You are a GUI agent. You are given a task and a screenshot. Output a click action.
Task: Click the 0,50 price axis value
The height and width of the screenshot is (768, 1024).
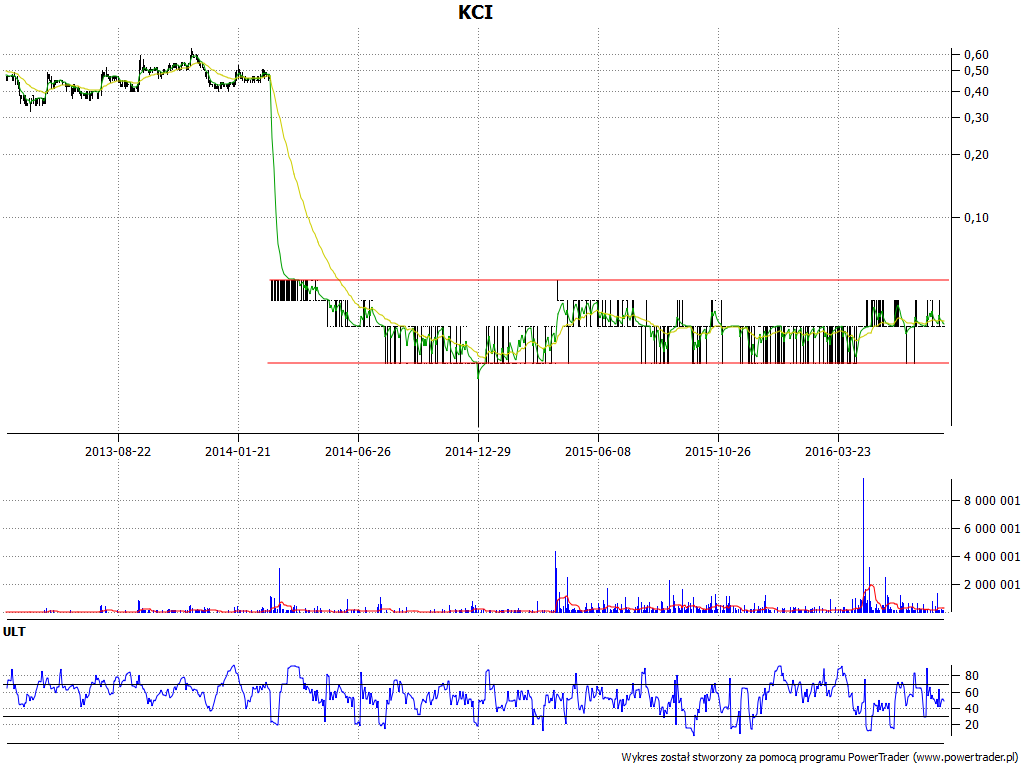click(976, 71)
